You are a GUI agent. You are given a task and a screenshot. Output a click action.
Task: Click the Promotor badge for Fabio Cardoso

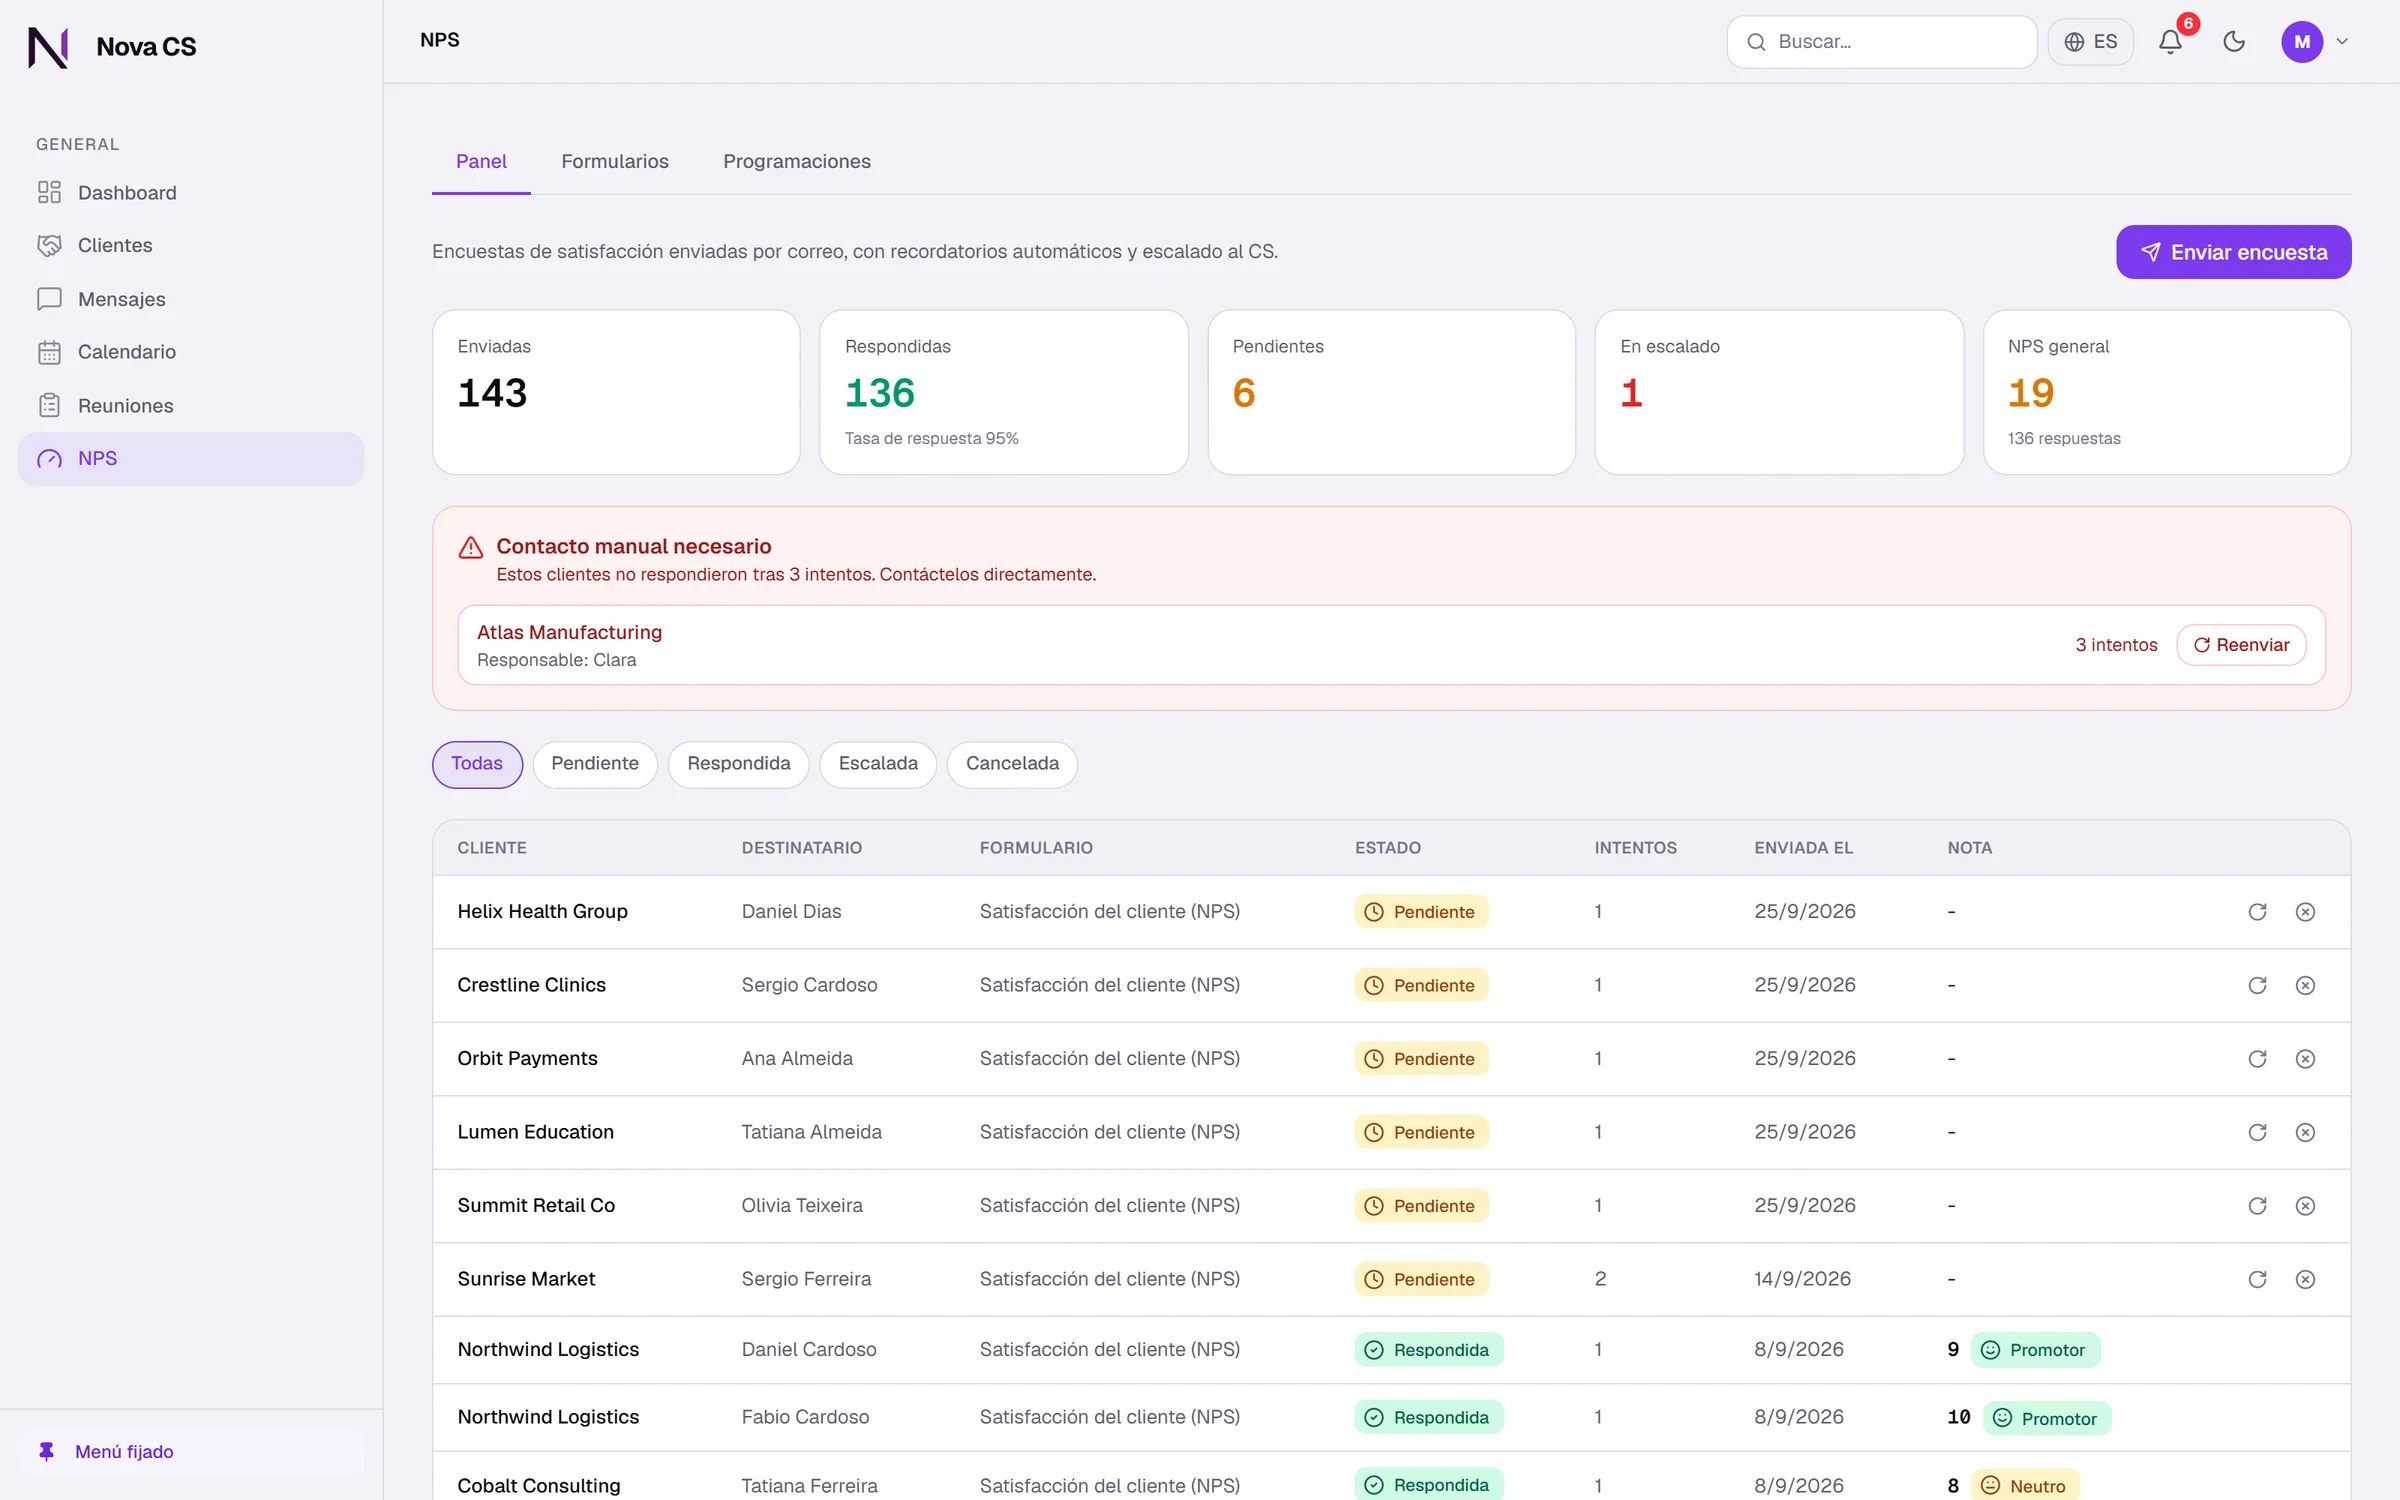[x=2047, y=1418]
